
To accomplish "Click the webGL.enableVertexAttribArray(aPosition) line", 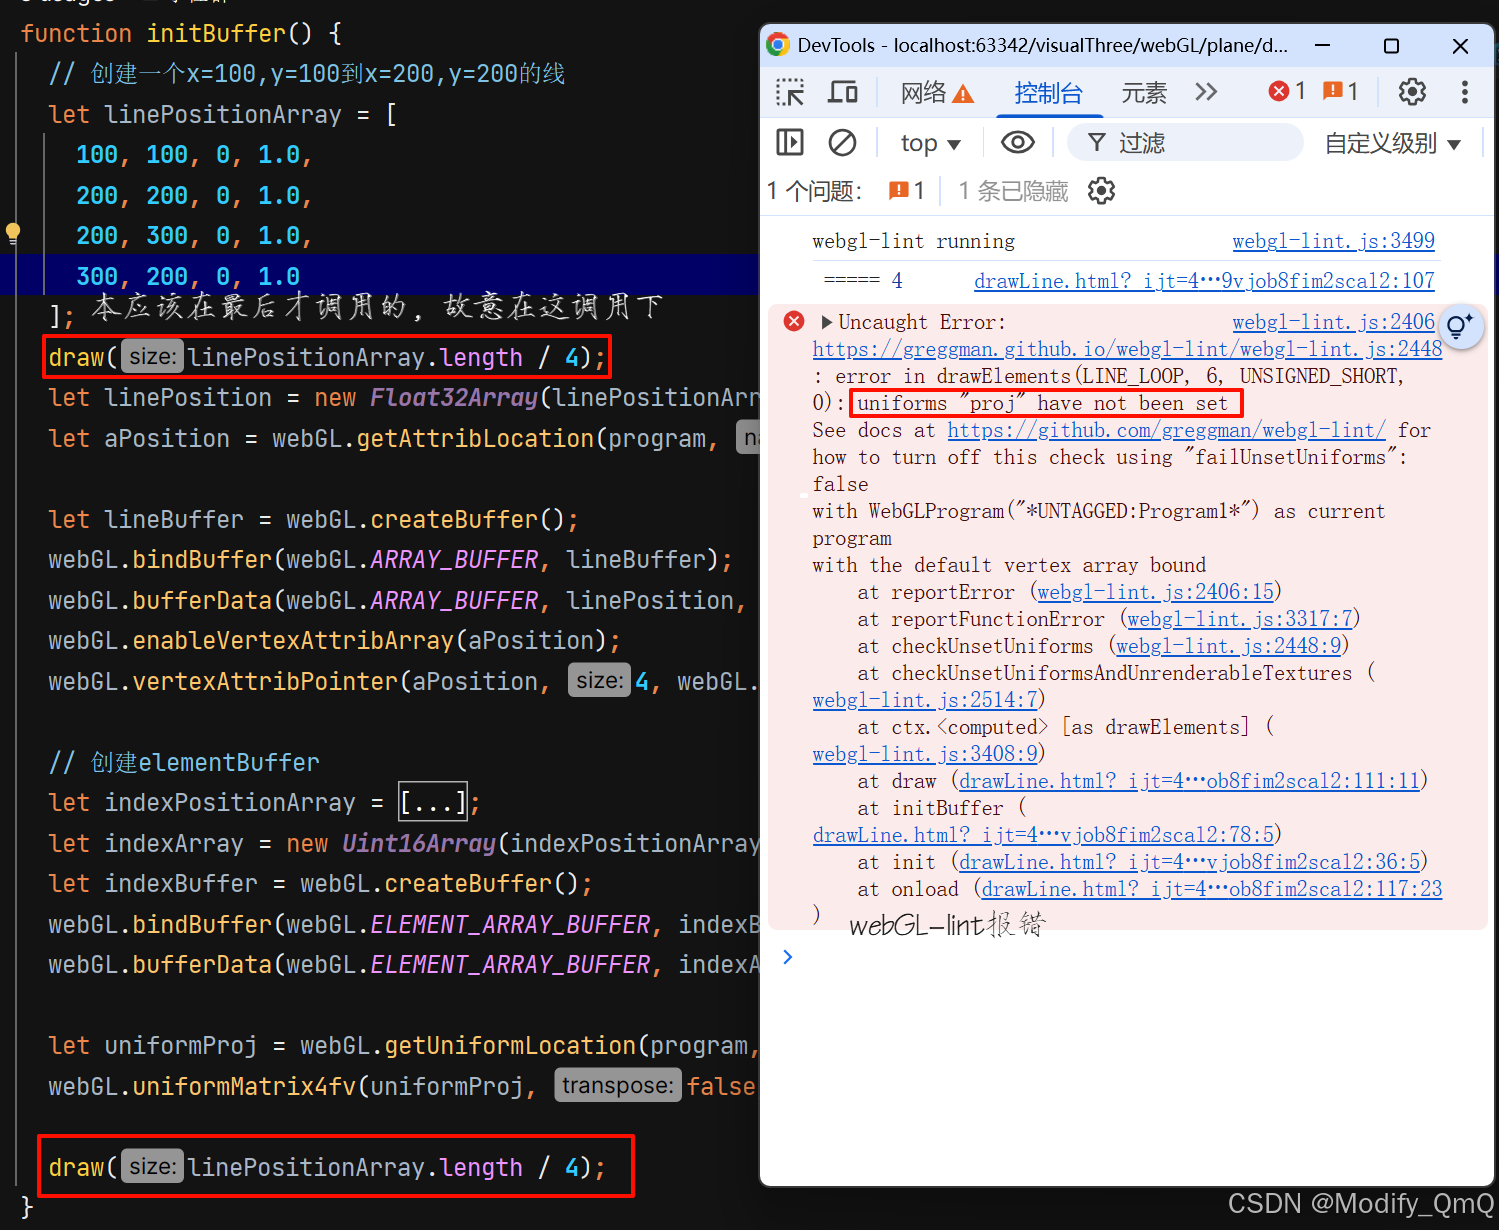I will pyautogui.click(x=335, y=641).
